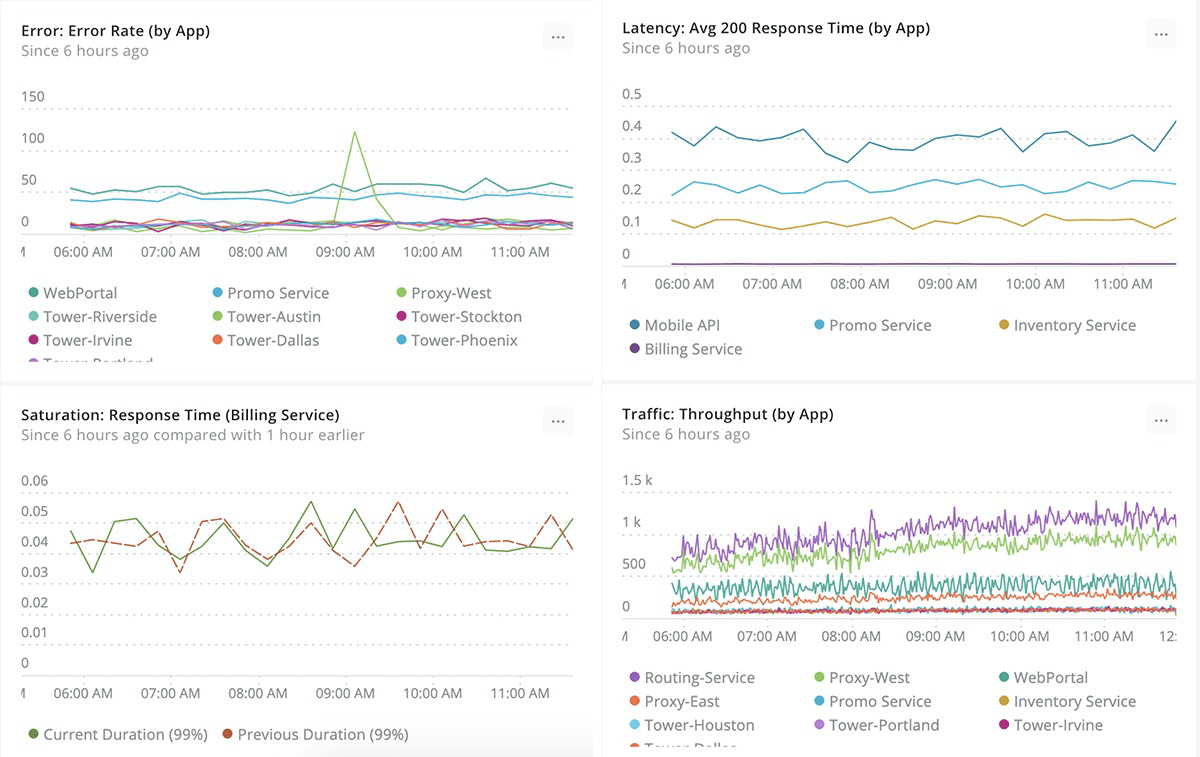Click the 06:00 AM label on Latency chart
The height and width of the screenshot is (757, 1200).
pos(685,284)
